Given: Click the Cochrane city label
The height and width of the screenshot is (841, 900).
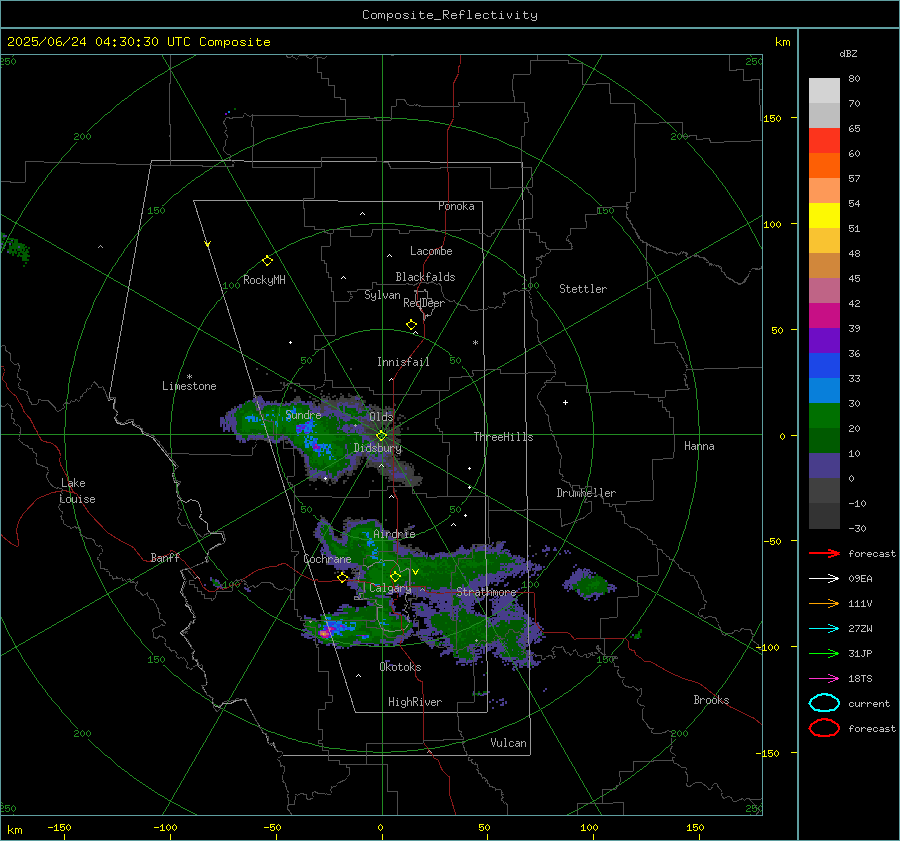Looking at the screenshot, I should click(327, 559).
